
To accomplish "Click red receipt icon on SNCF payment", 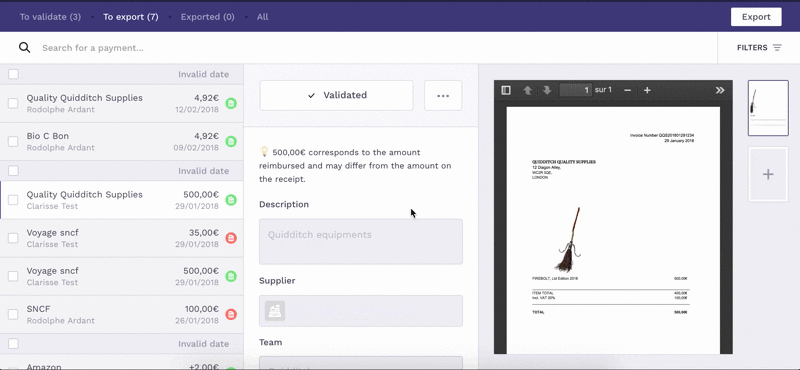I will tap(231, 314).
